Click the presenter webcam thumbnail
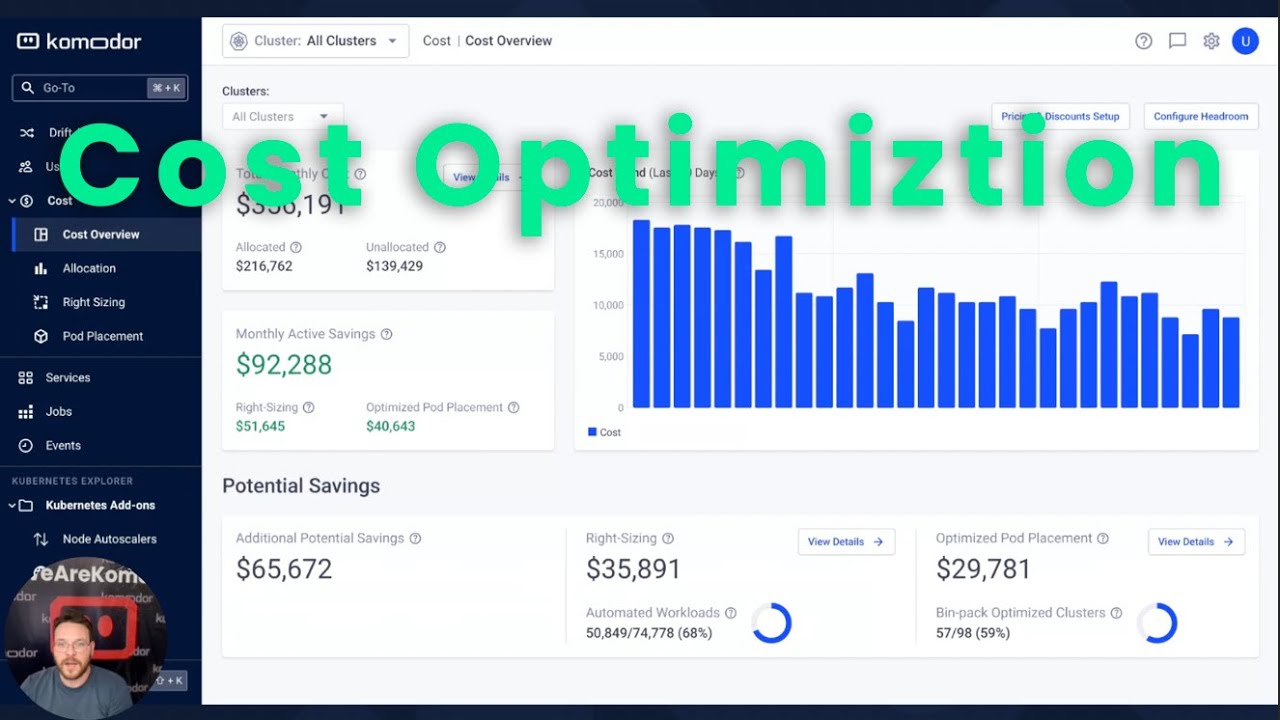1280x720 pixels. (86, 637)
